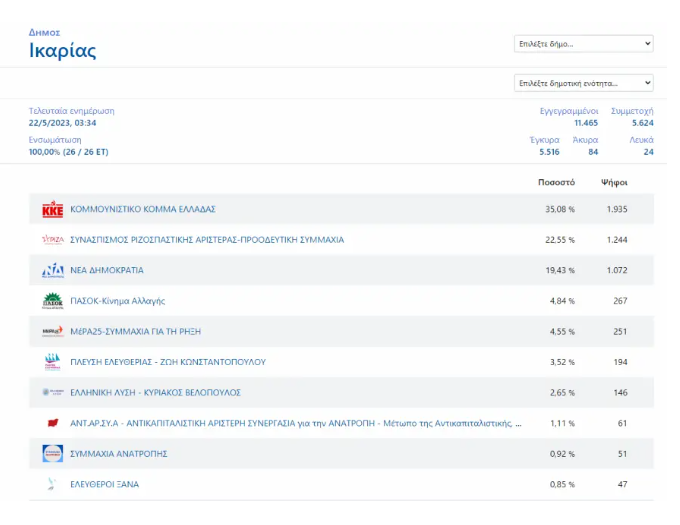Open ΚΟΜΜΟΥΝΙΣΤΙΚΟ ΚΟΜΜΑ ΕΛΛΑΔΑΣ link
This screenshot has width=680, height=525.
coord(143,209)
